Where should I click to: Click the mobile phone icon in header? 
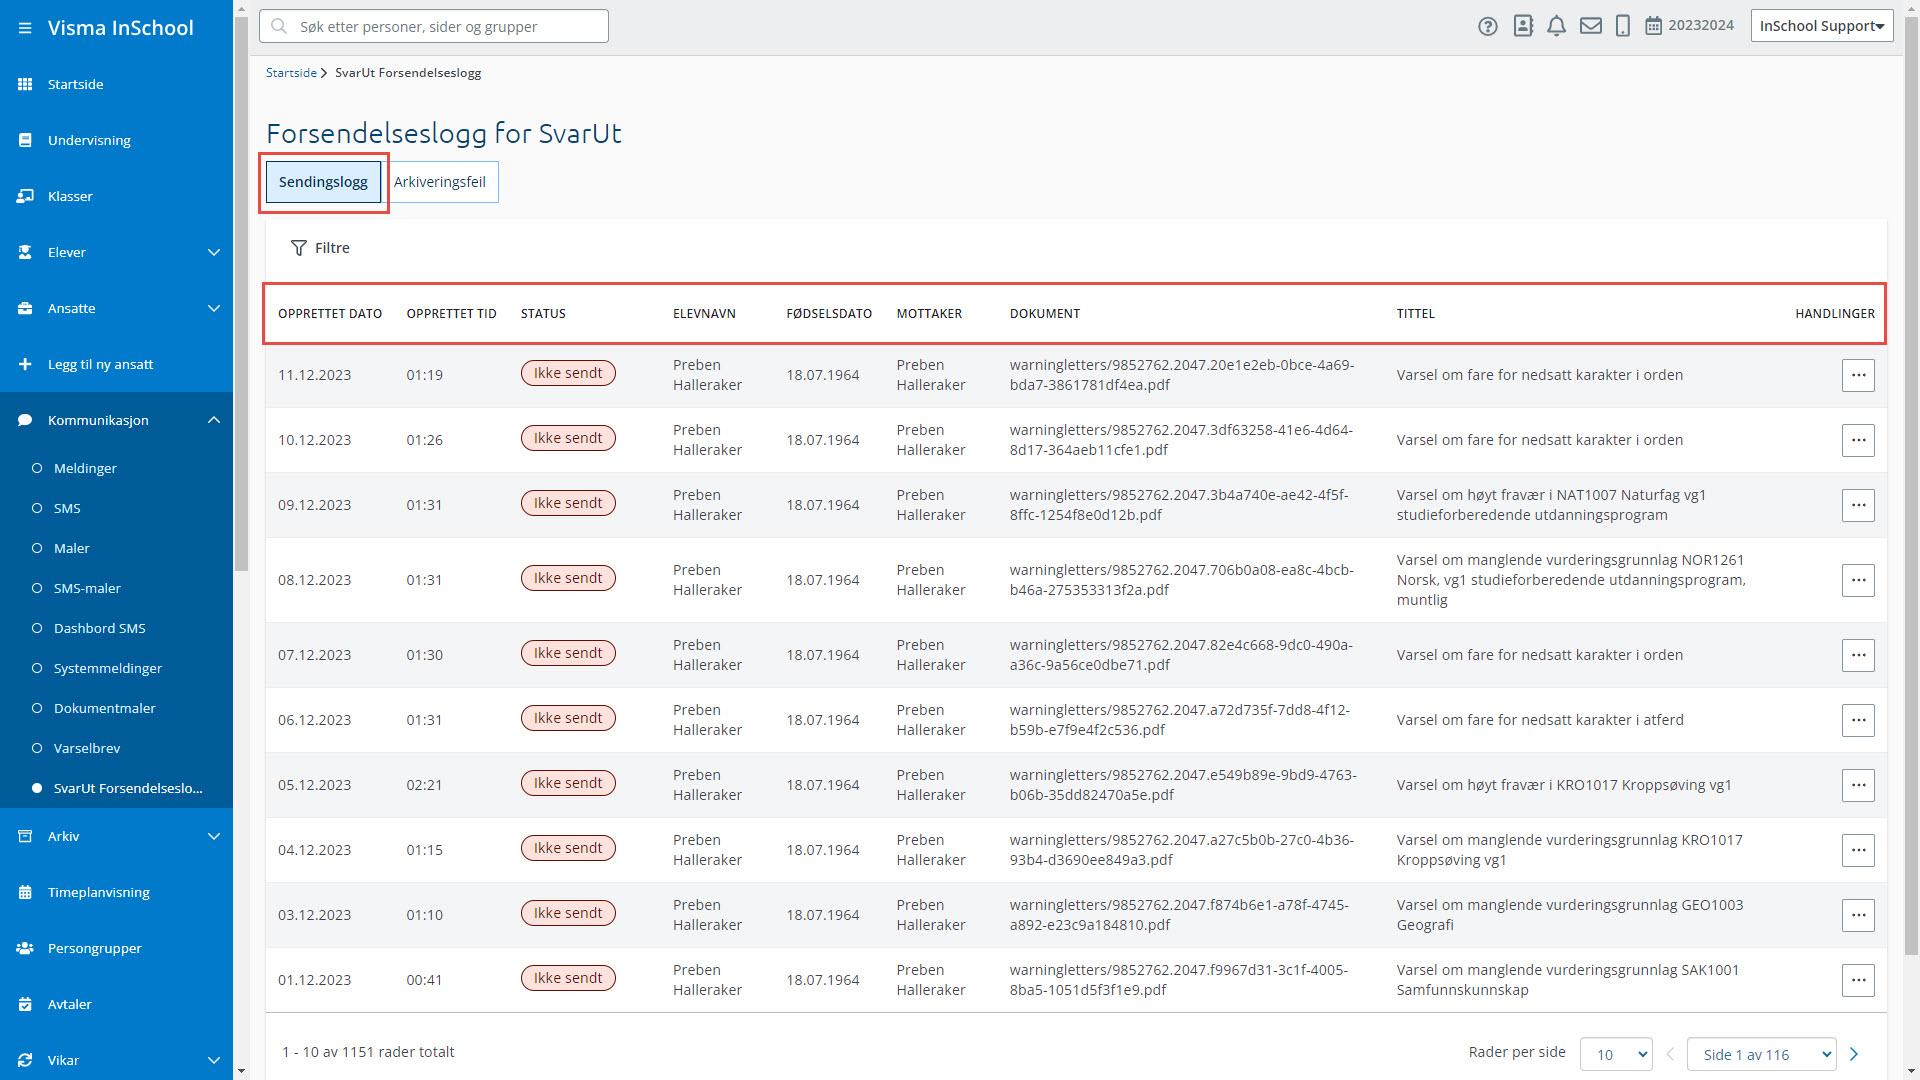click(x=1623, y=26)
